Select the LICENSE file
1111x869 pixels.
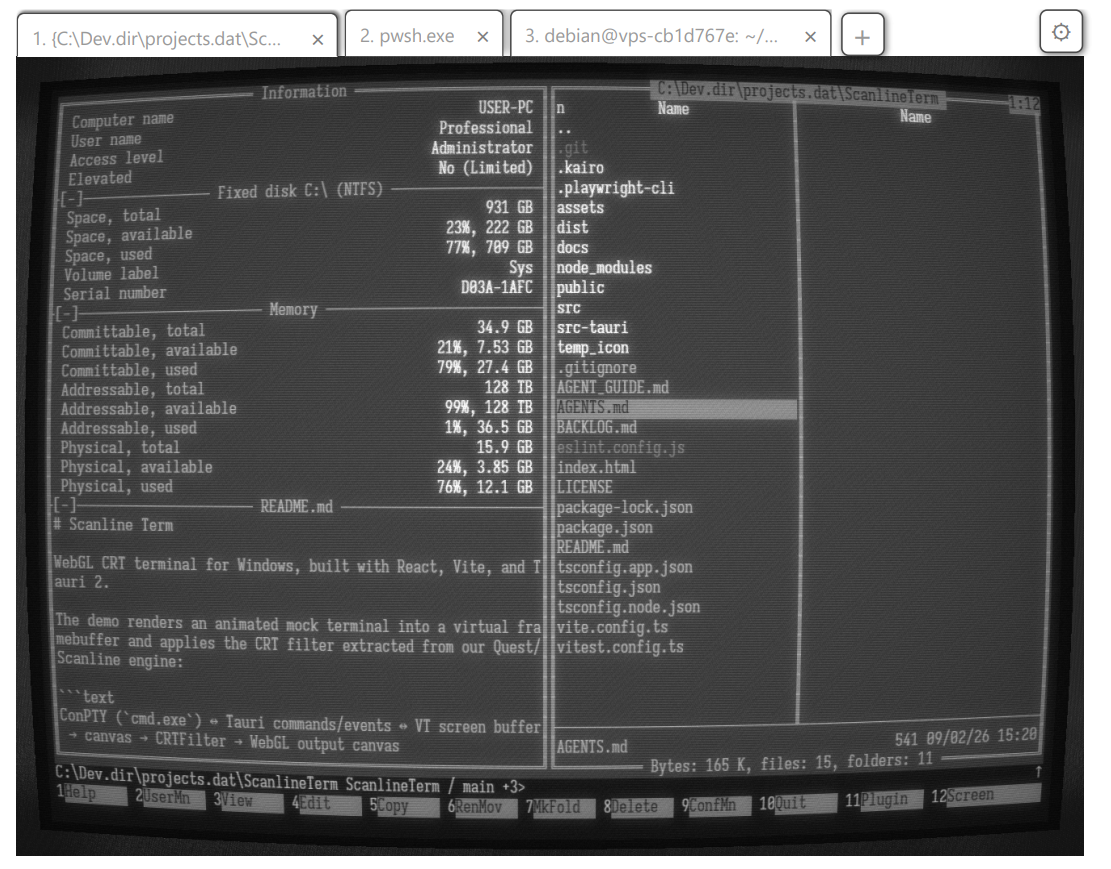pyautogui.click(x=585, y=487)
